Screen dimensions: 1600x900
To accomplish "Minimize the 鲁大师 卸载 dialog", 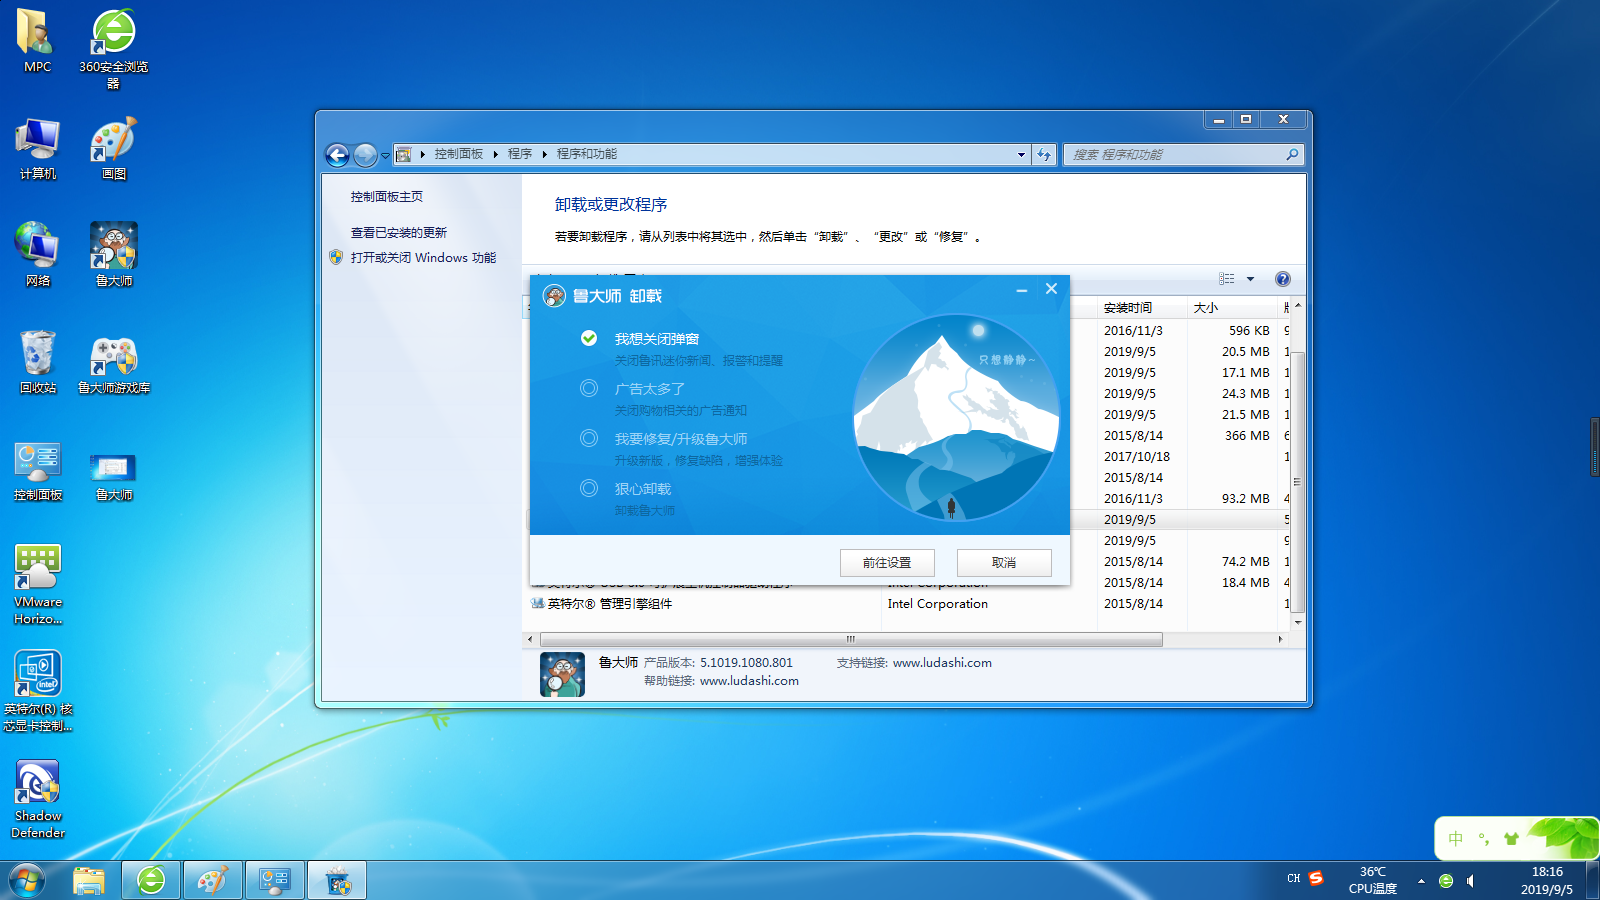I will pyautogui.click(x=1021, y=290).
